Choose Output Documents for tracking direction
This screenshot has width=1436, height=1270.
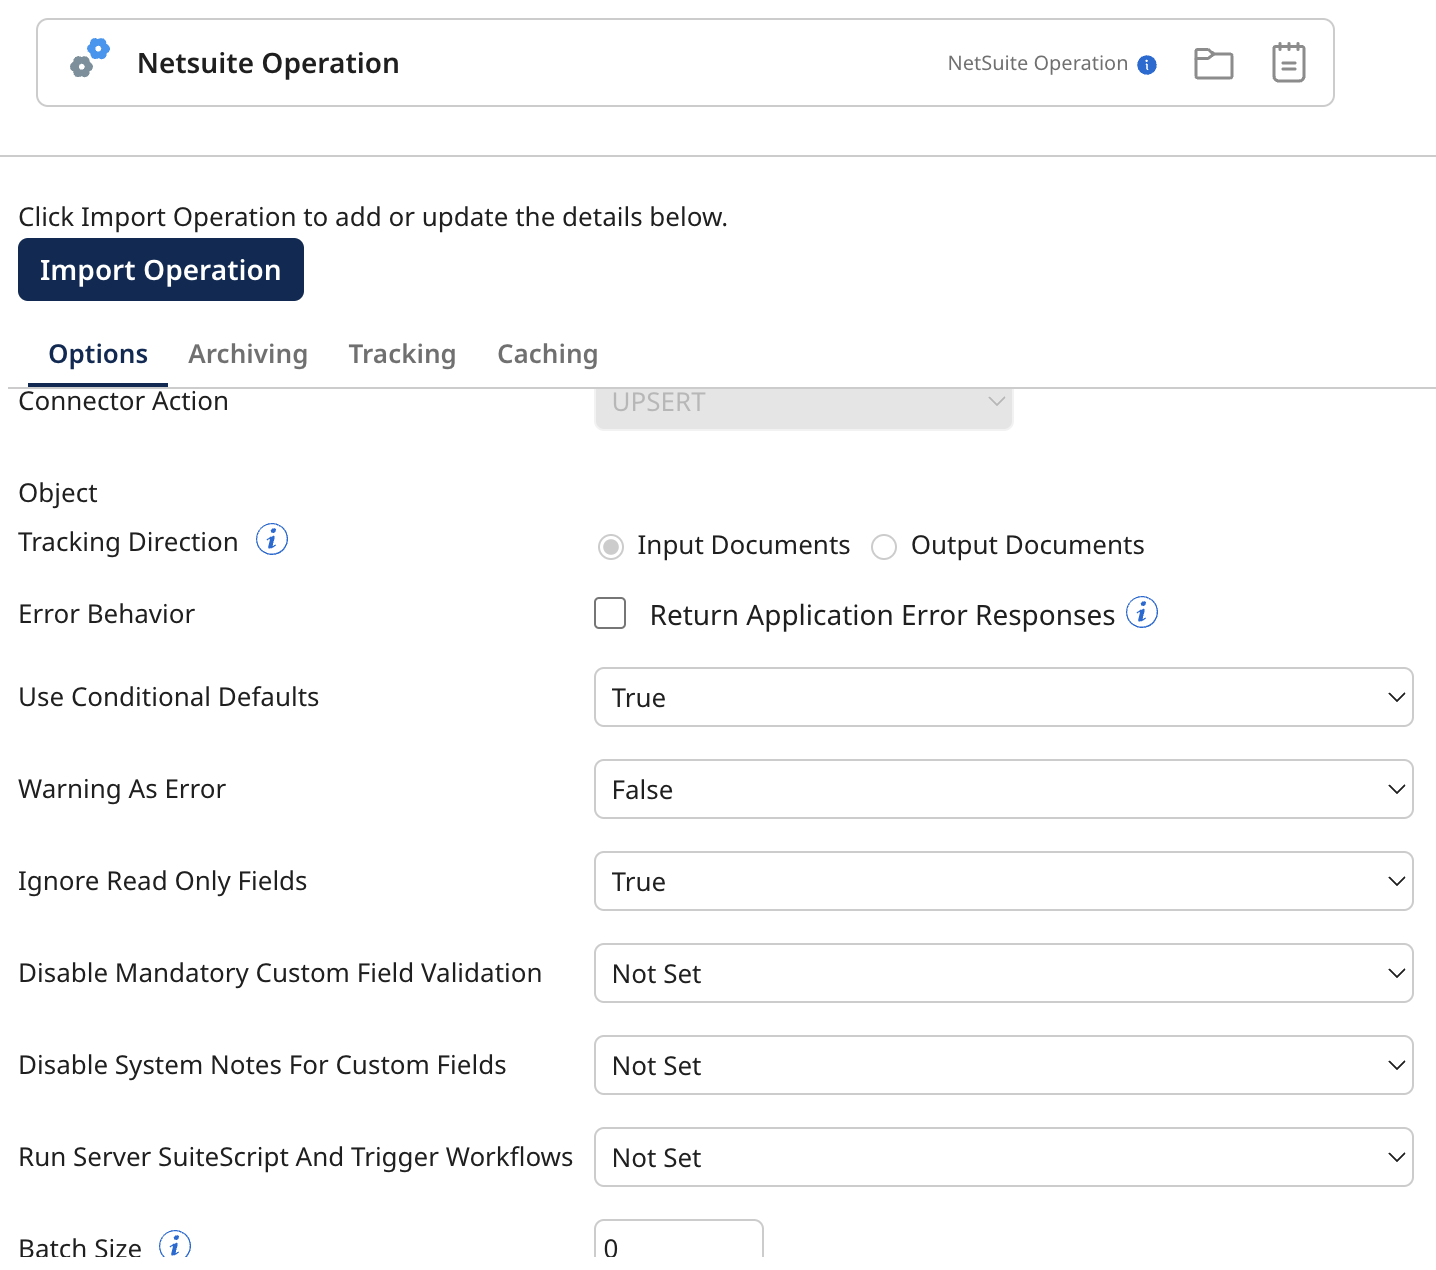[883, 546]
